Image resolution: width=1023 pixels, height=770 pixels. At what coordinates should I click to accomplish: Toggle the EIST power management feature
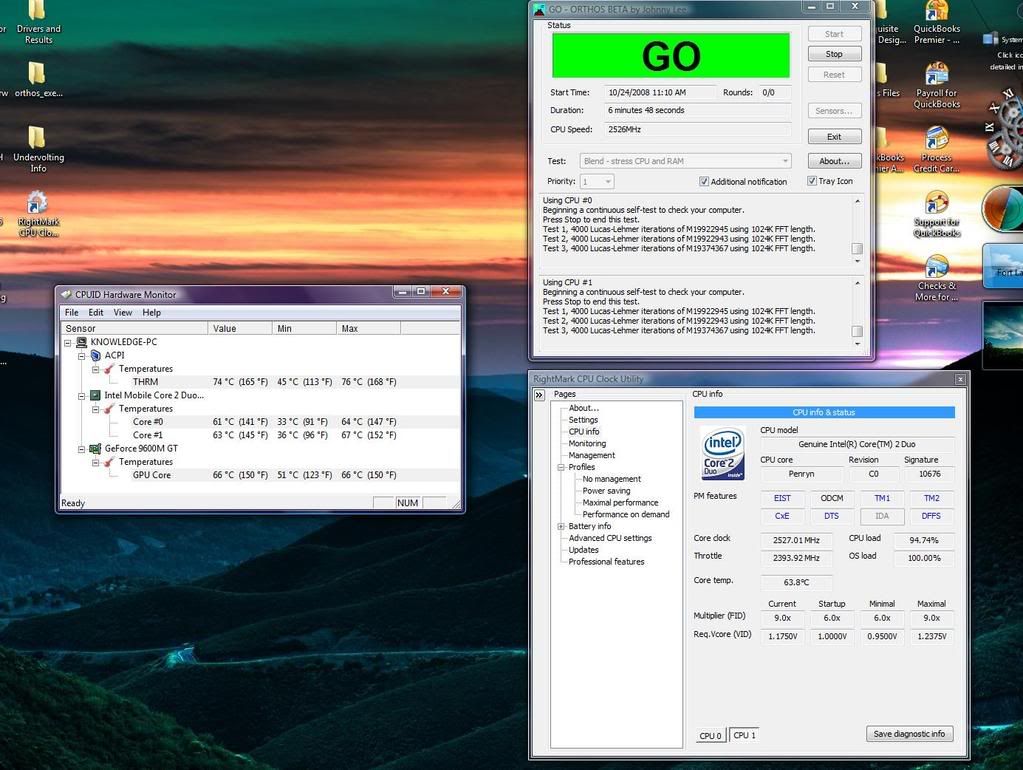[x=782, y=498]
